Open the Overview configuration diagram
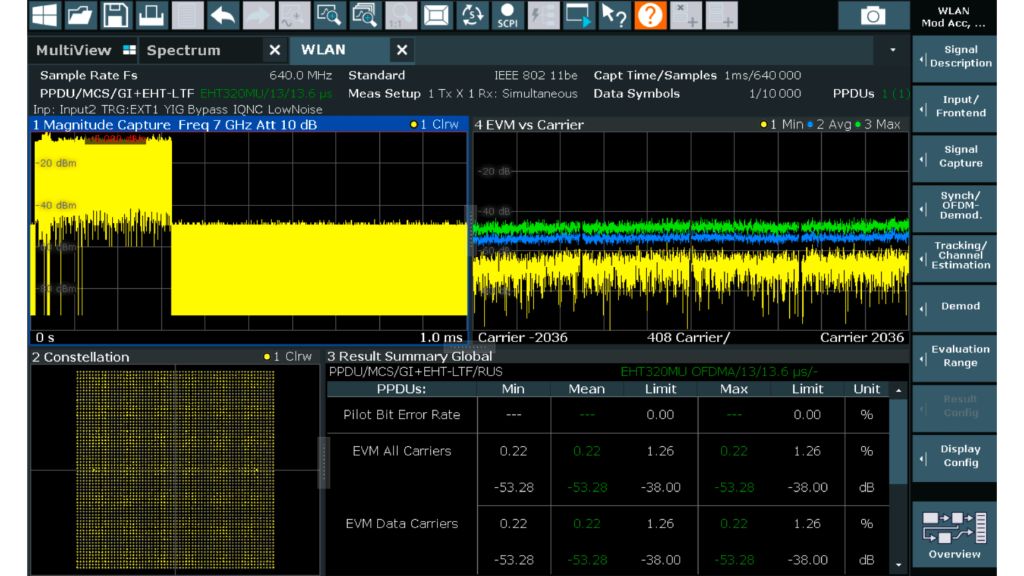The width and height of the screenshot is (1024, 576). [x=954, y=535]
